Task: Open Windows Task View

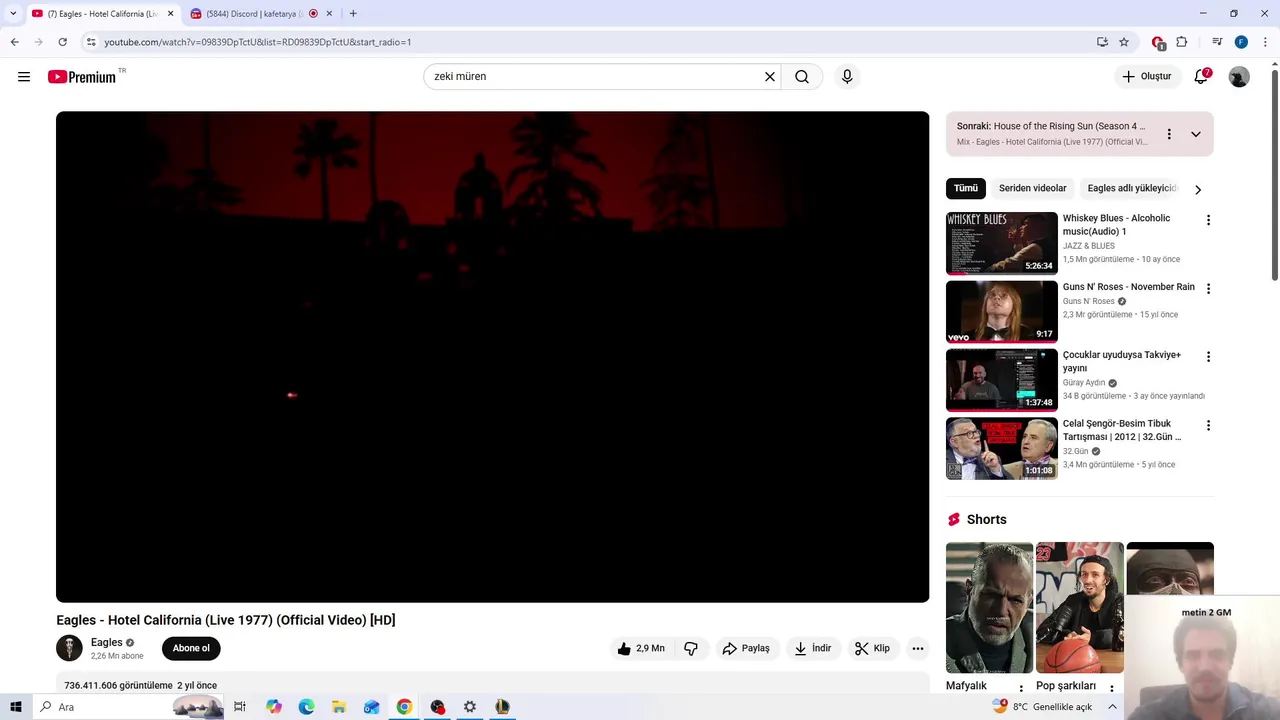Action: pyautogui.click(x=240, y=707)
